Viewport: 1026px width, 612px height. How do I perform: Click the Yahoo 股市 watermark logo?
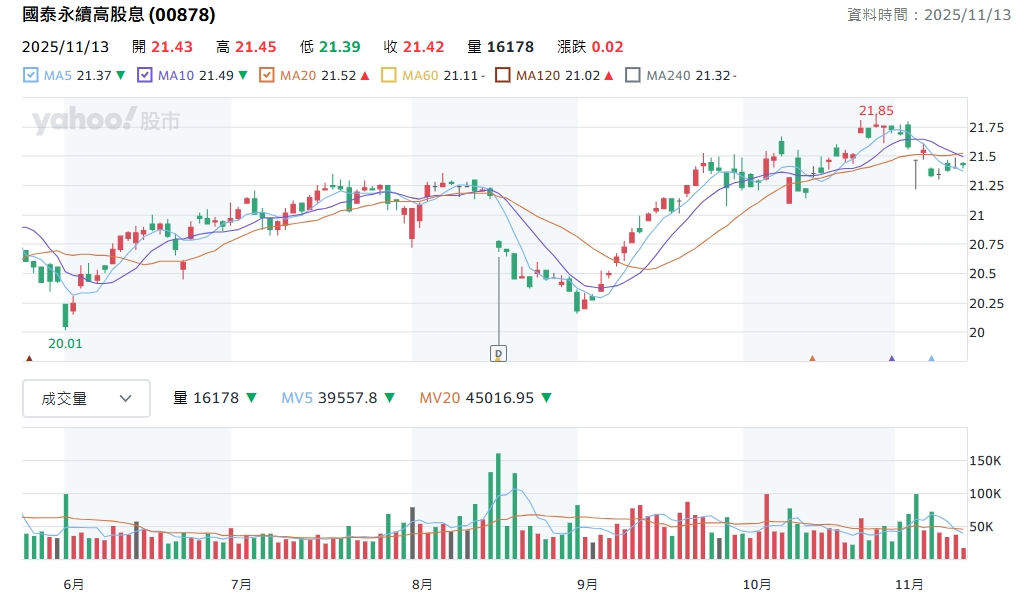coord(105,121)
